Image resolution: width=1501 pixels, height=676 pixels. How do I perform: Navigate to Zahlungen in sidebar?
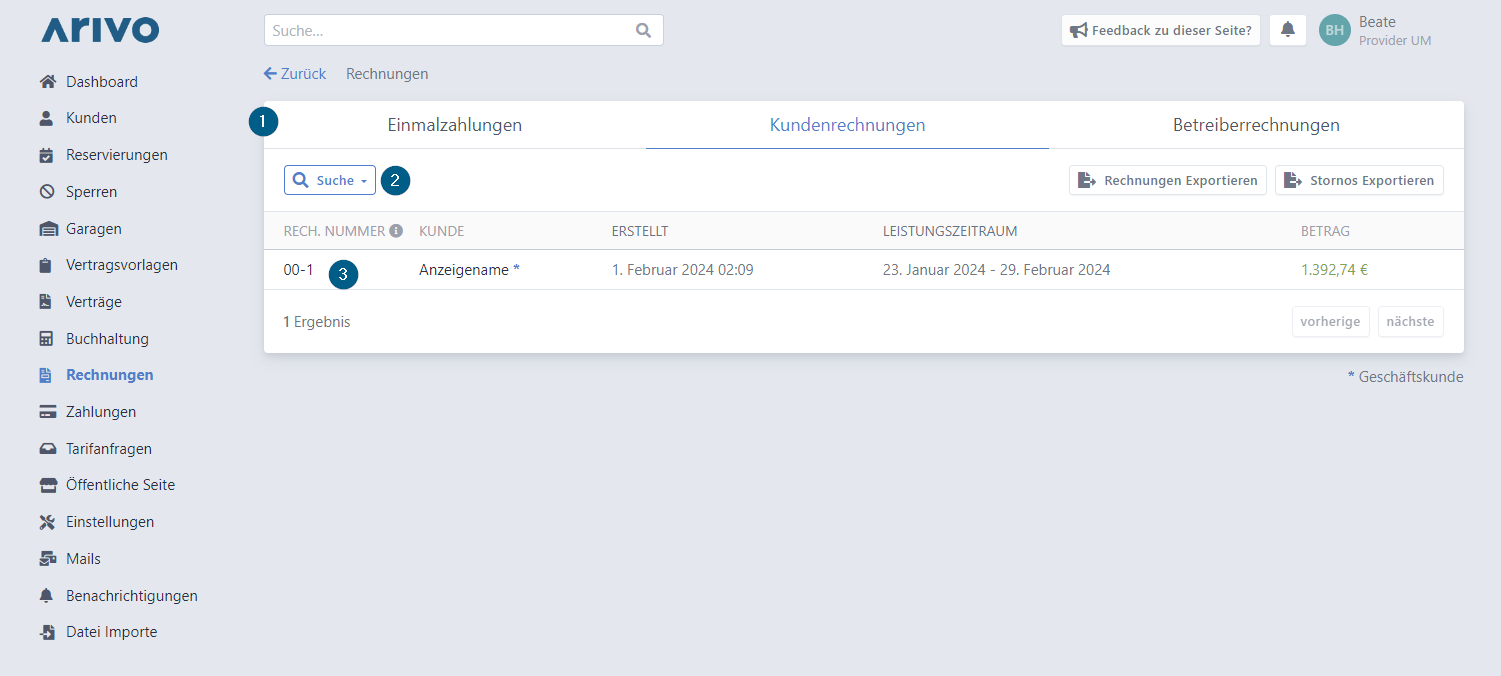pos(100,412)
